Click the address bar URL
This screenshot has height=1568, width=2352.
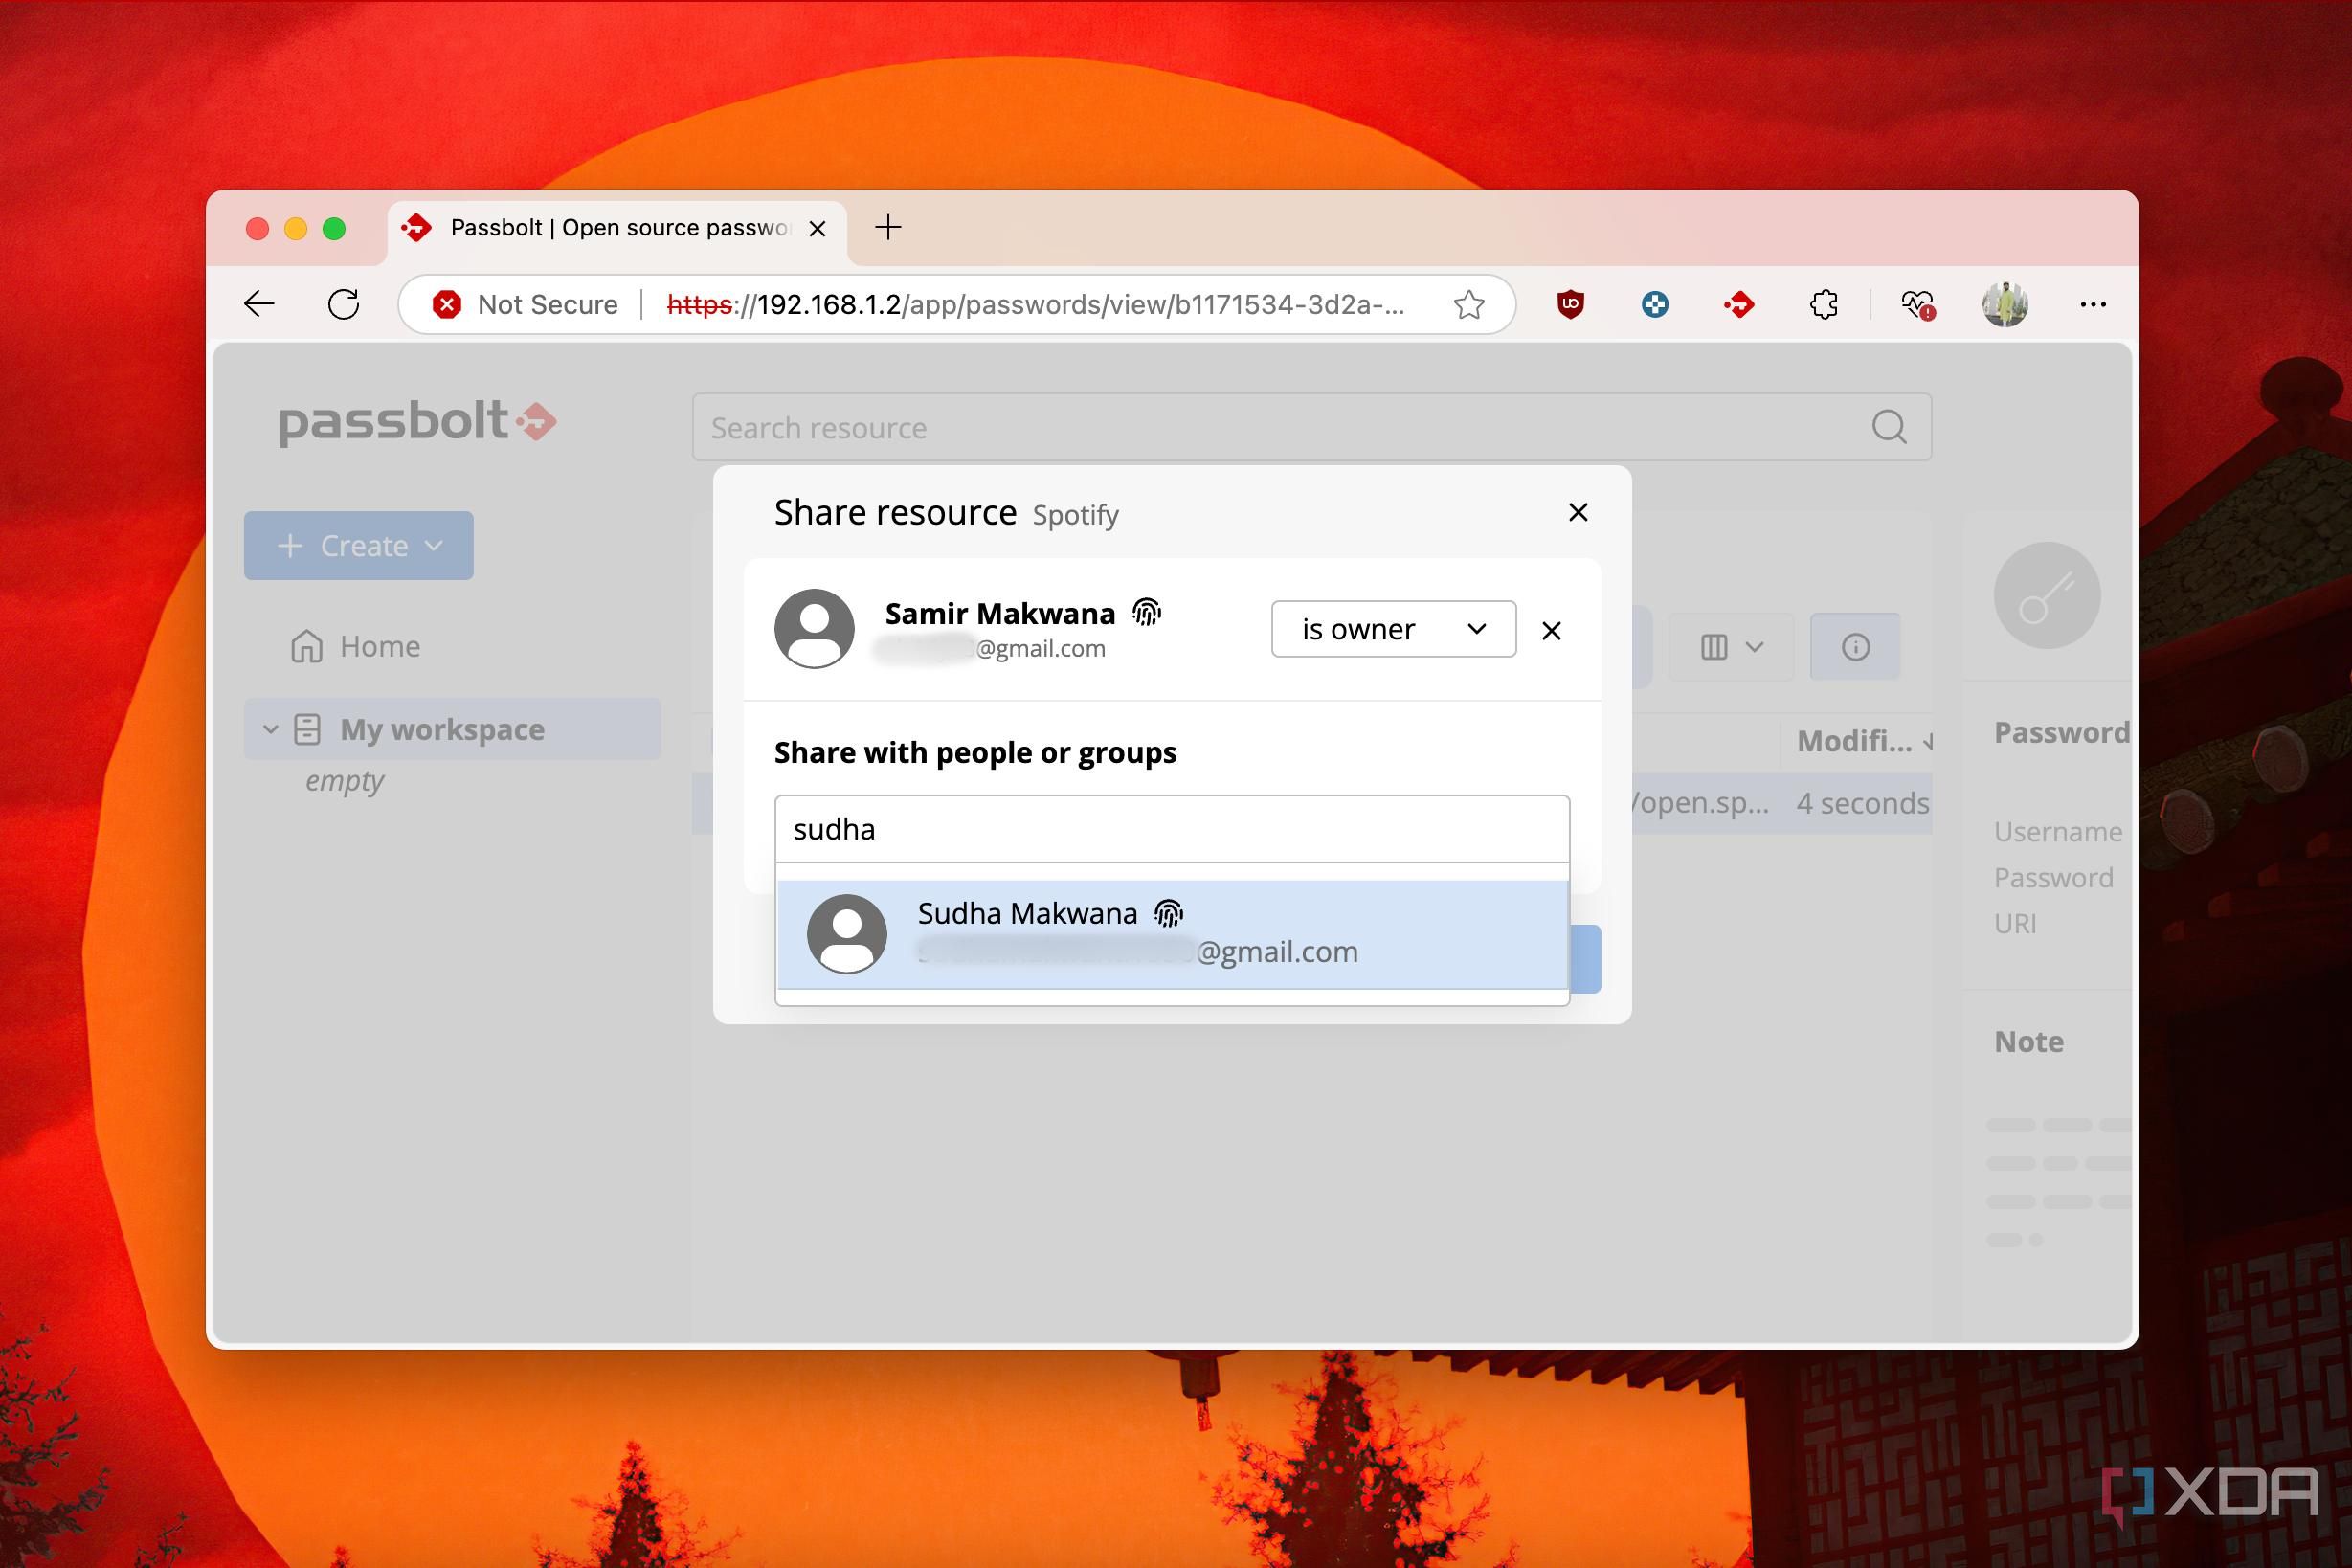point(1035,304)
